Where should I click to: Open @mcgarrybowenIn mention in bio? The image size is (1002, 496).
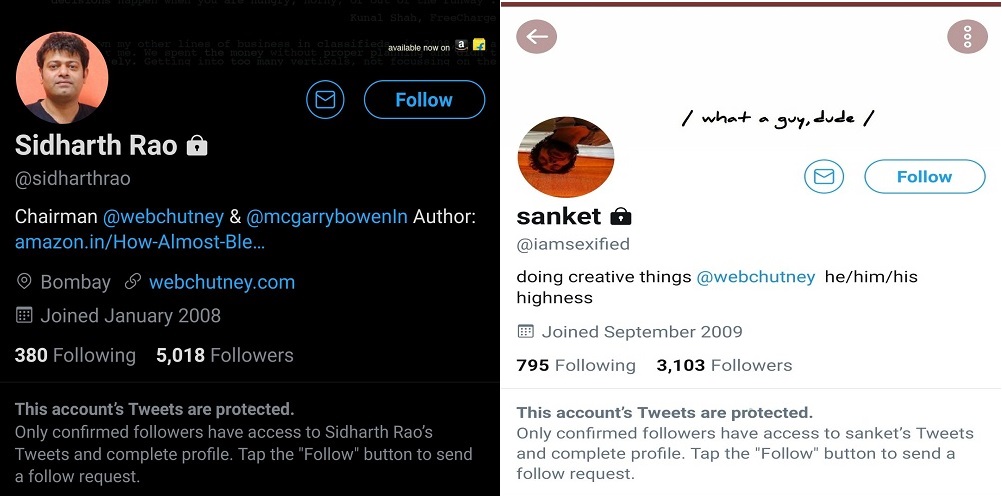pos(326,216)
